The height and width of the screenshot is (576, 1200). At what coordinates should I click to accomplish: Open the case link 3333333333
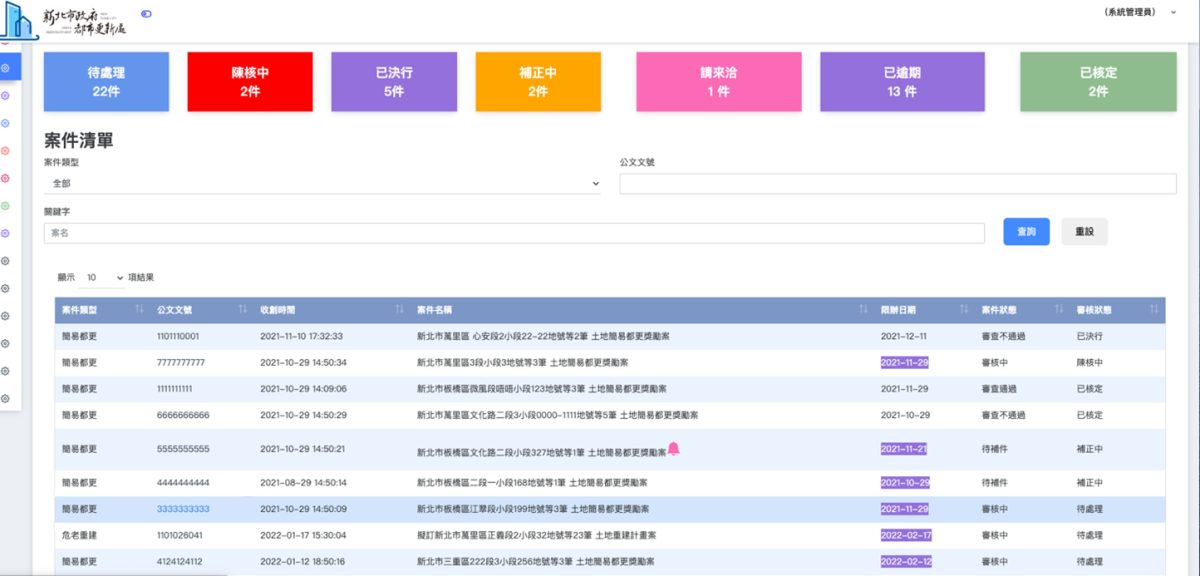coord(183,509)
